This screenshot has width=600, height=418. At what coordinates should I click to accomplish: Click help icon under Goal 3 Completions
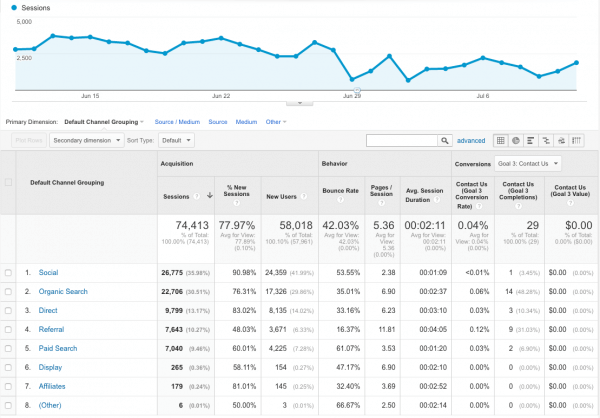point(518,206)
